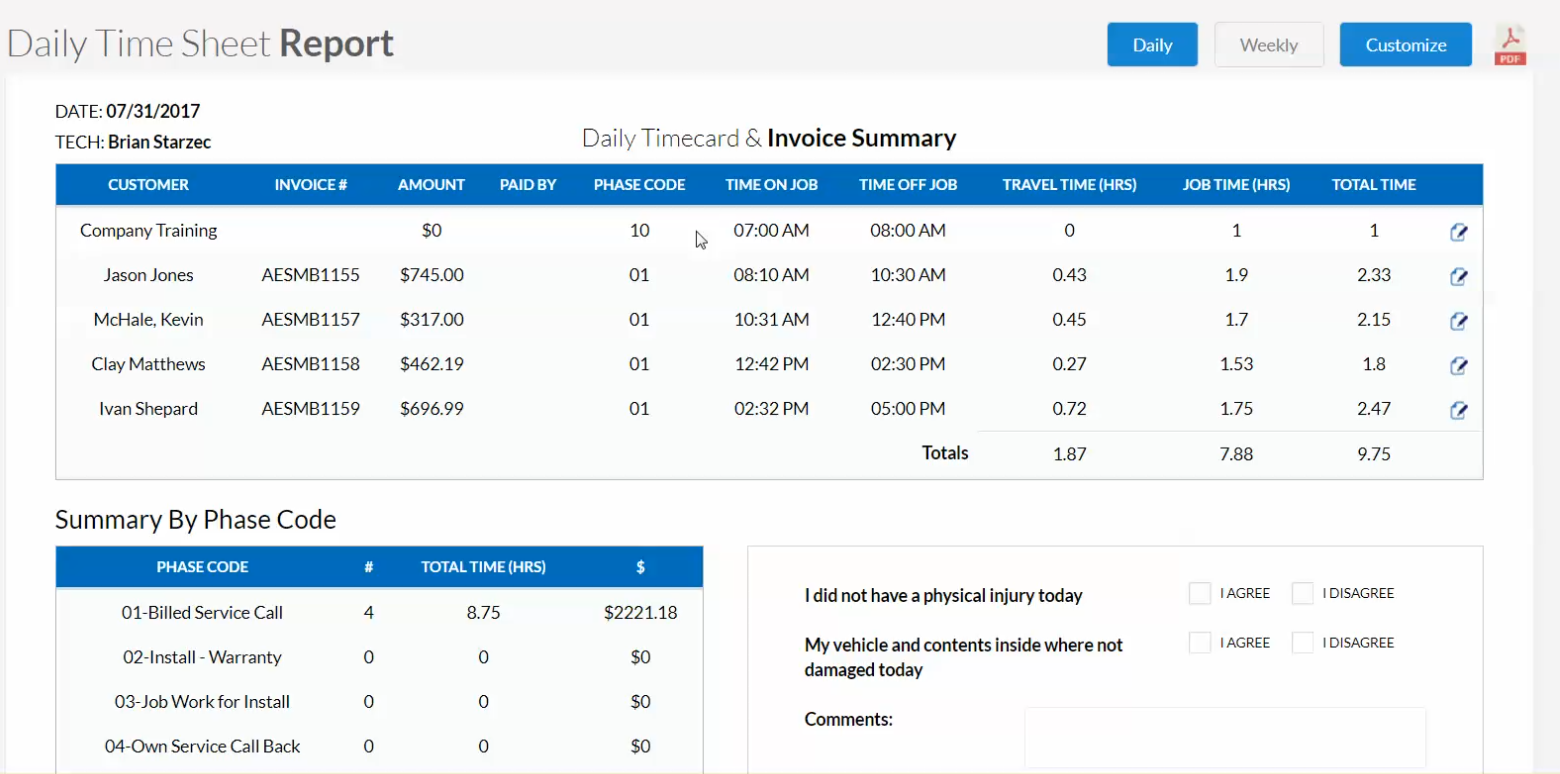This screenshot has height=774, width=1560.
Task: Edit the Jason Jones invoice entry
Action: pyautogui.click(x=1459, y=277)
